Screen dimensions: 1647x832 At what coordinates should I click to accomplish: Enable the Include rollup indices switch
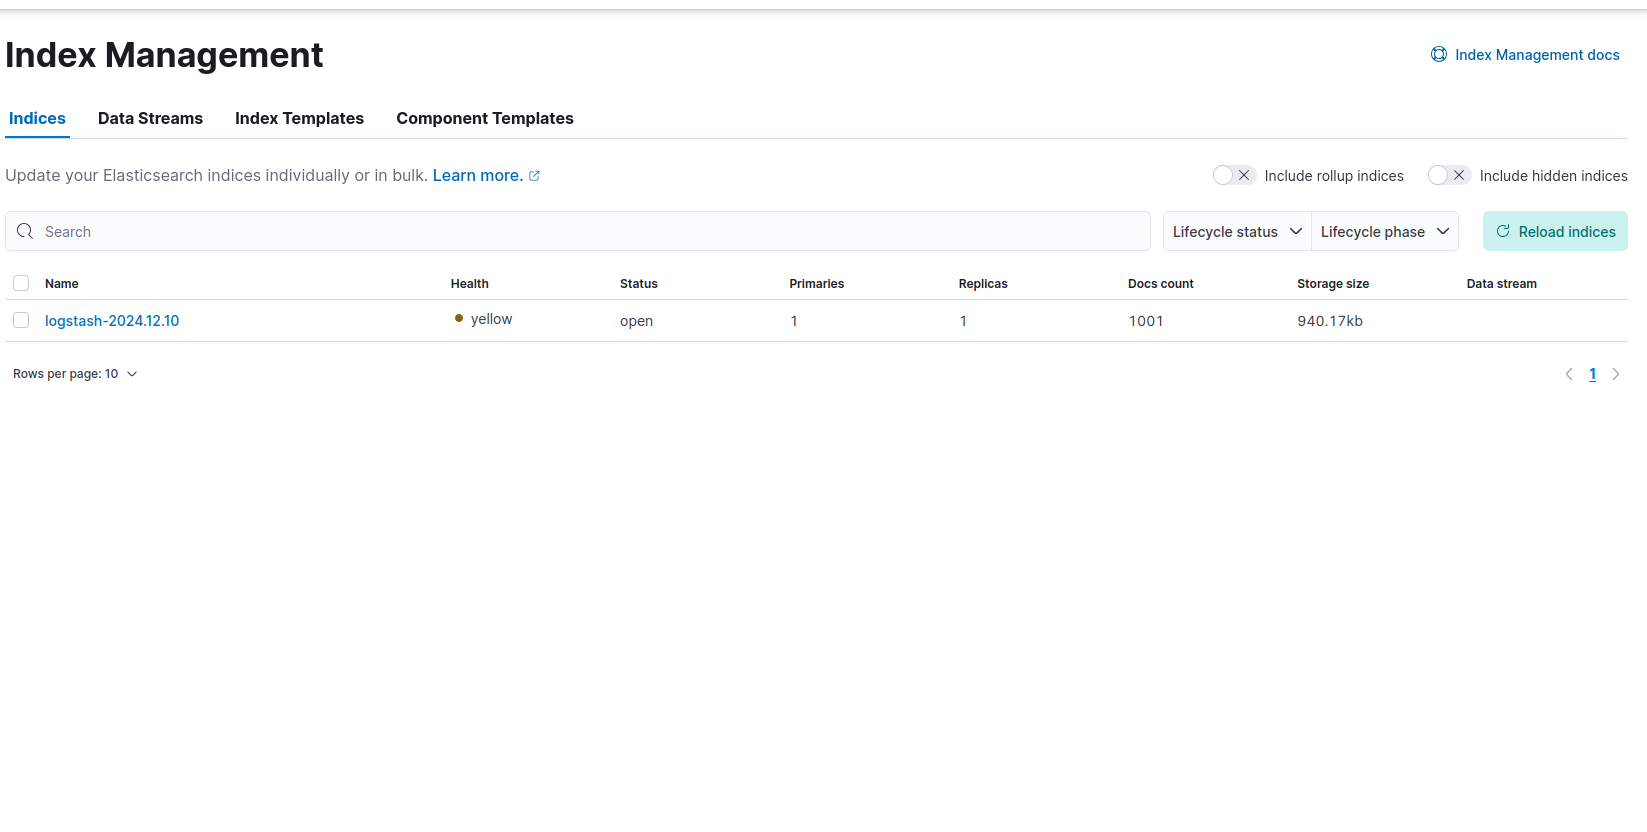click(1233, 175)
